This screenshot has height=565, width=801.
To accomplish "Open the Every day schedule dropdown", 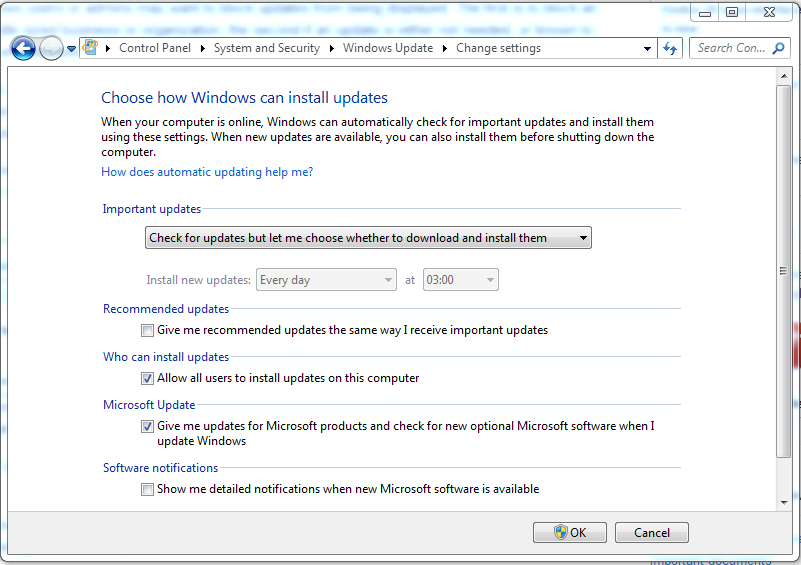I will 326,280.
